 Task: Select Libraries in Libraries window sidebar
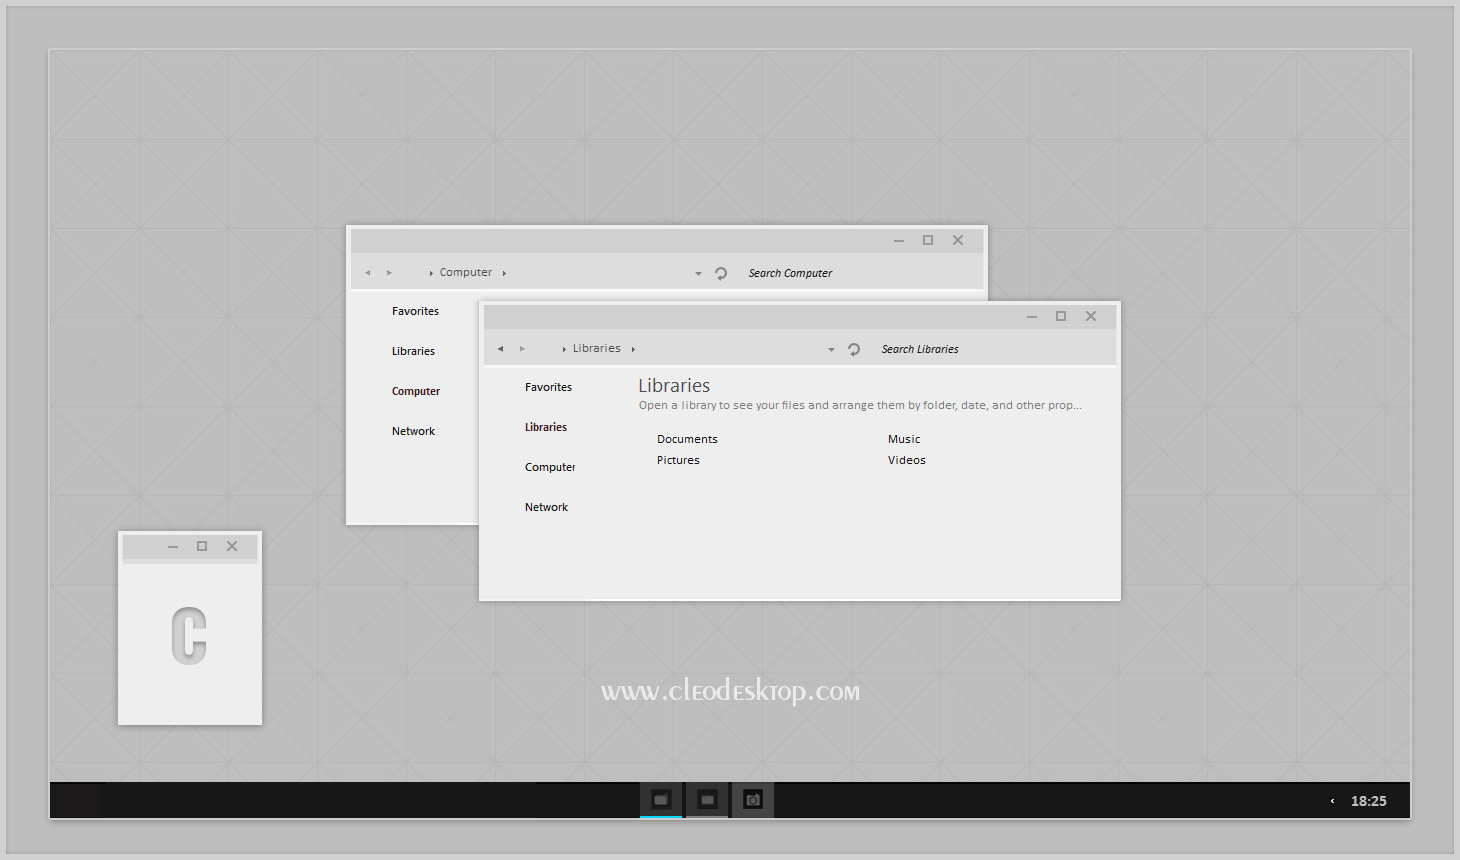546,427
